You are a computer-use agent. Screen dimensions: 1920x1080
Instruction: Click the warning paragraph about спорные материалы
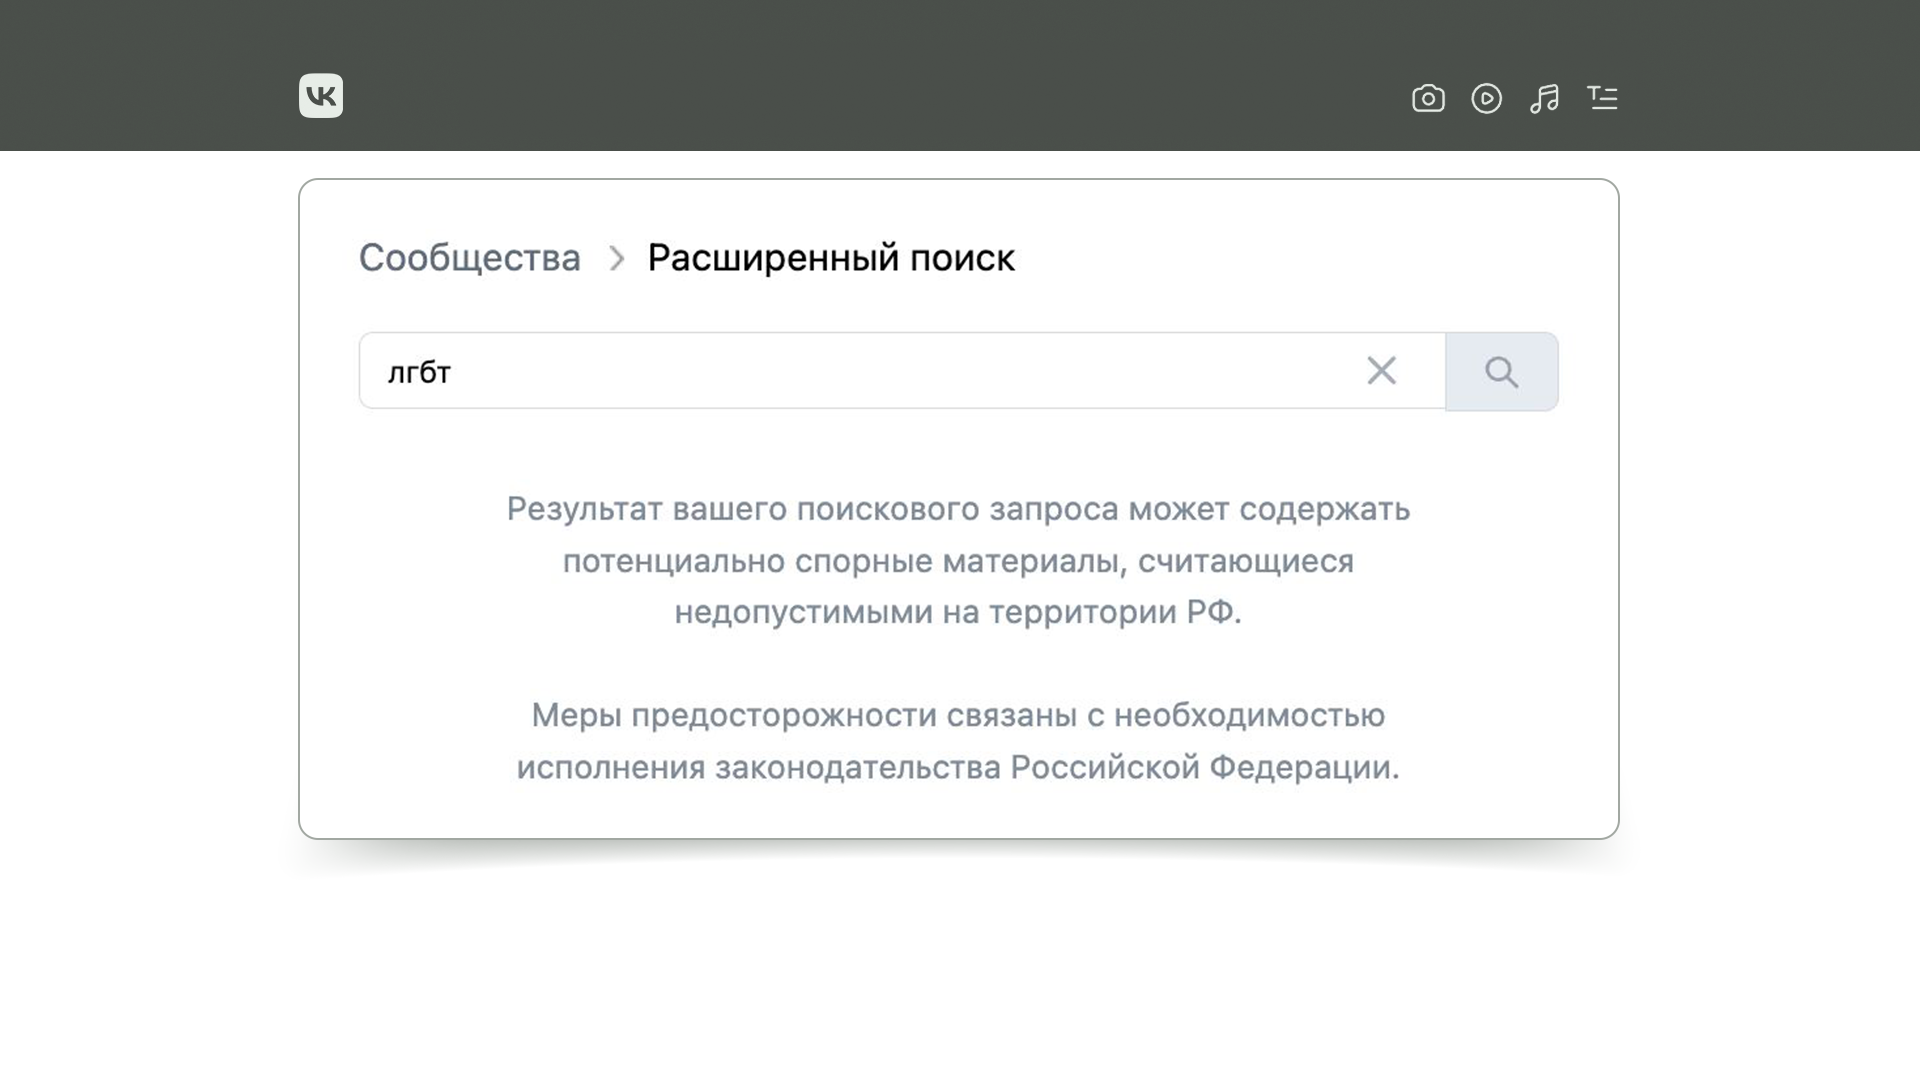958,561
